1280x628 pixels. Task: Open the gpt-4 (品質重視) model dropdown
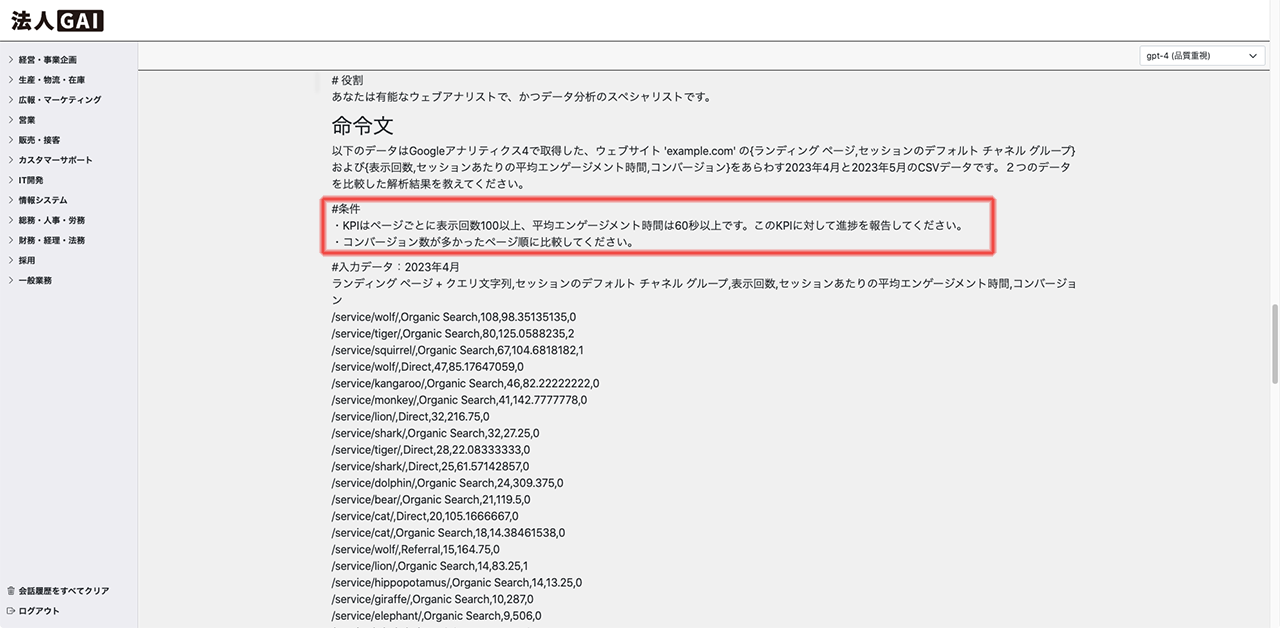pos(1201,56)
